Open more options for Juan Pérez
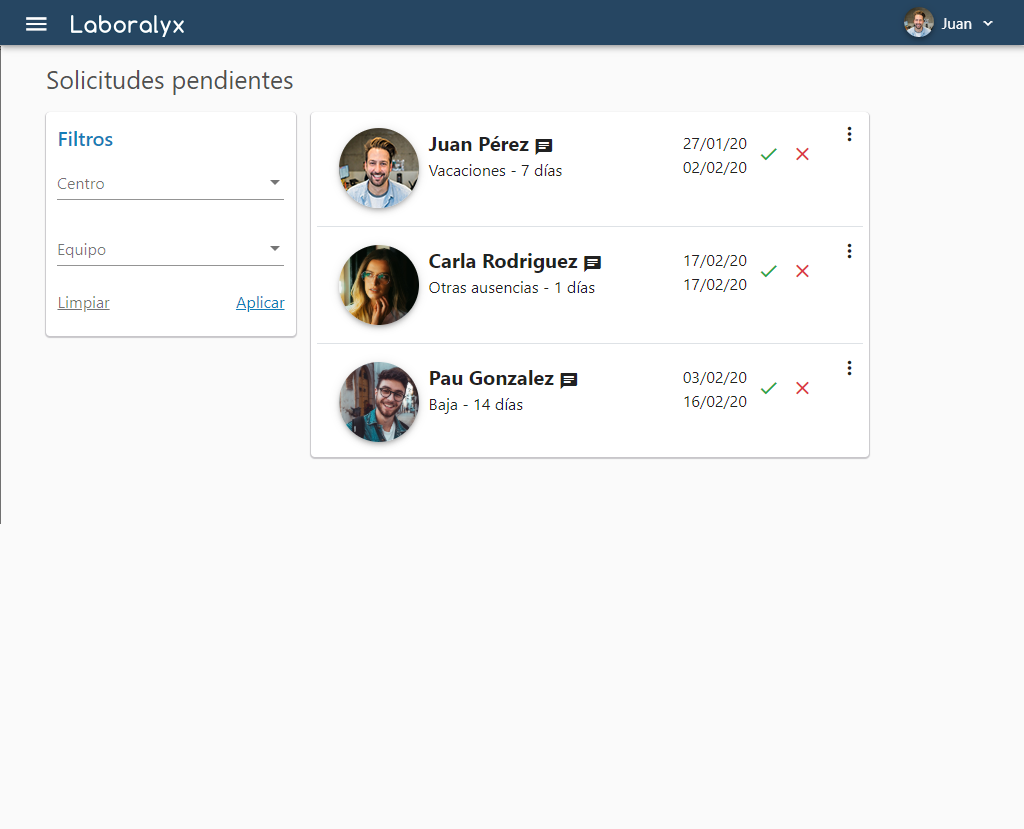Image resolution: width=1024 pixels, height=829 pixels. (849, 134)
